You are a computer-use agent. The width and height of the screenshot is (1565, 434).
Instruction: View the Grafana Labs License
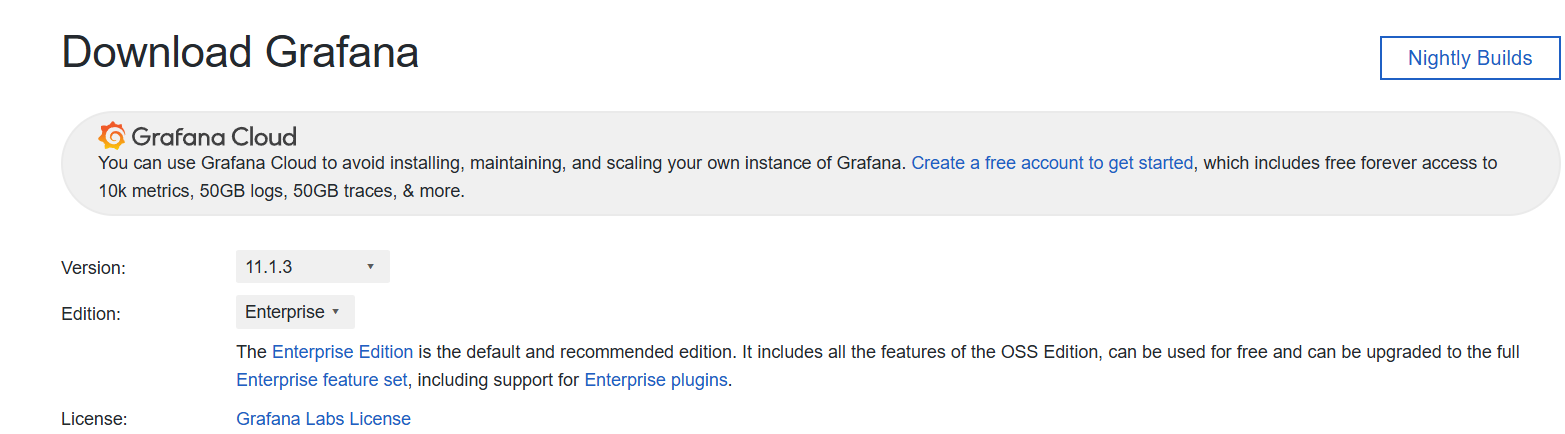pos(323,419)
